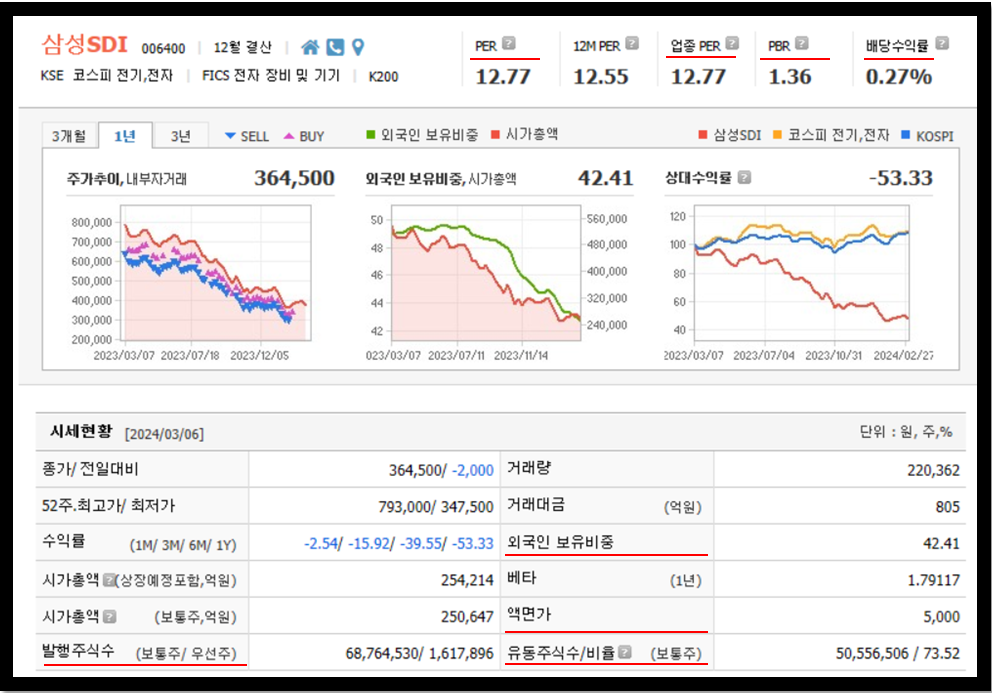The width and height of the screenshot is (992, 693).
Task: Open help icon beside 시가총액 (상장예정포함)
Action: (109, 580)
